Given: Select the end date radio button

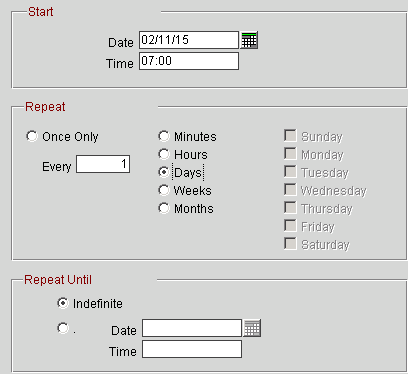Looking at the screenshot, I should (x=63, y=328).
